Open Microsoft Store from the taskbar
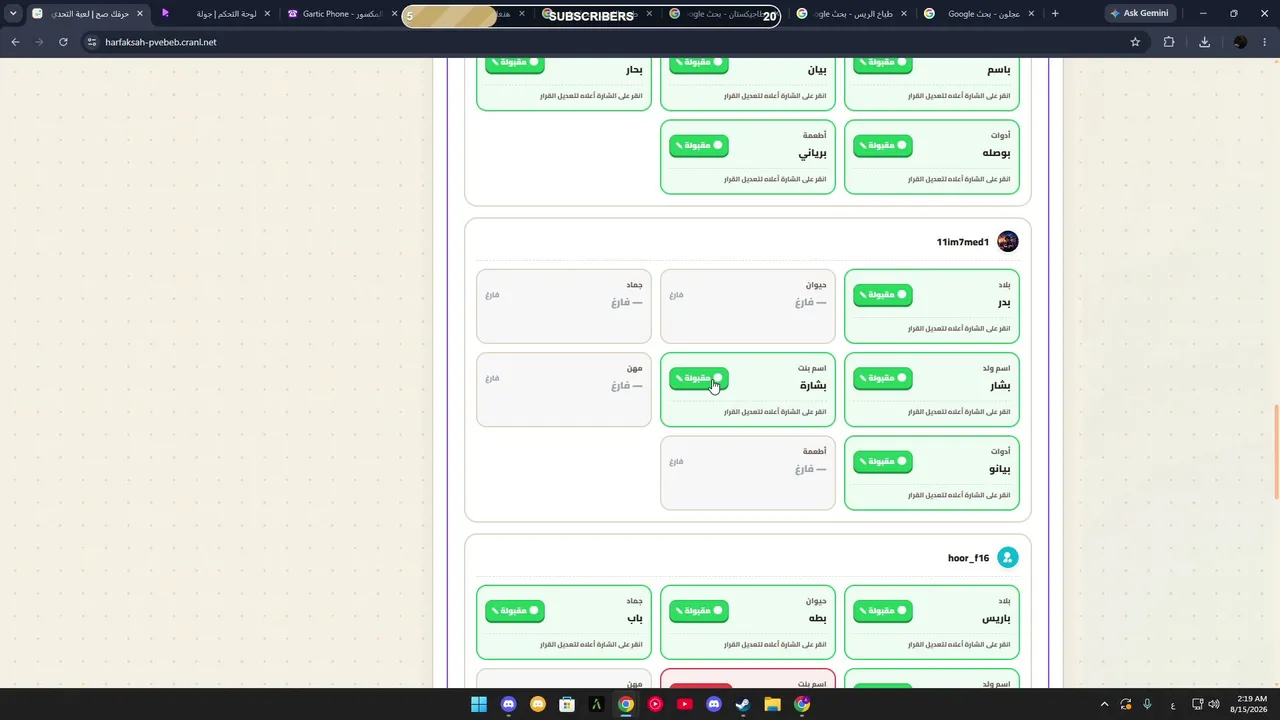Screen dimensions: 1280x720 point(567,704)
